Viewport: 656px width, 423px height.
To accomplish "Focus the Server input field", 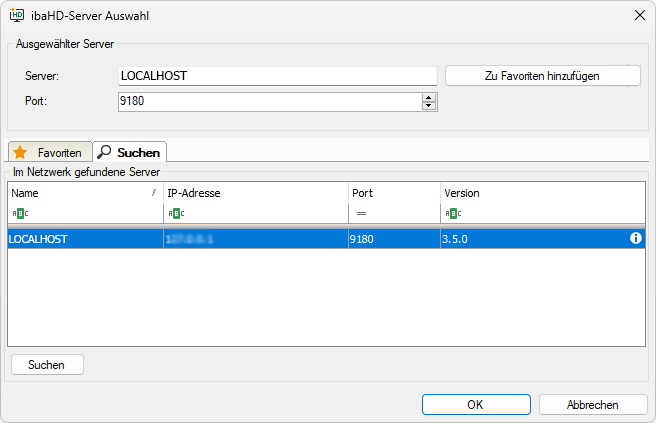I will tap(277, 76).
